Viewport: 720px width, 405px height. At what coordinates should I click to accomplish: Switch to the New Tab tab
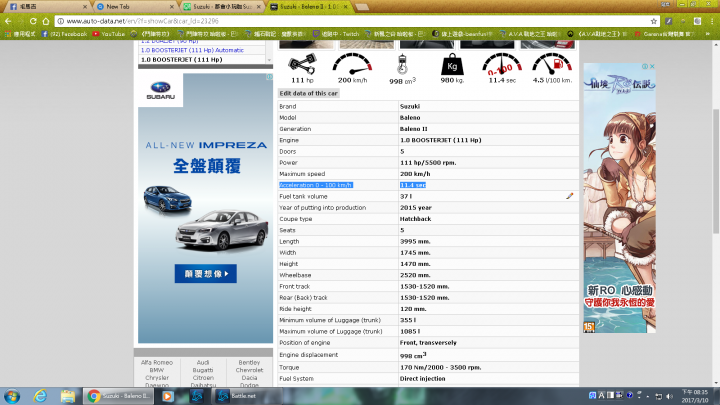[133, 6]
